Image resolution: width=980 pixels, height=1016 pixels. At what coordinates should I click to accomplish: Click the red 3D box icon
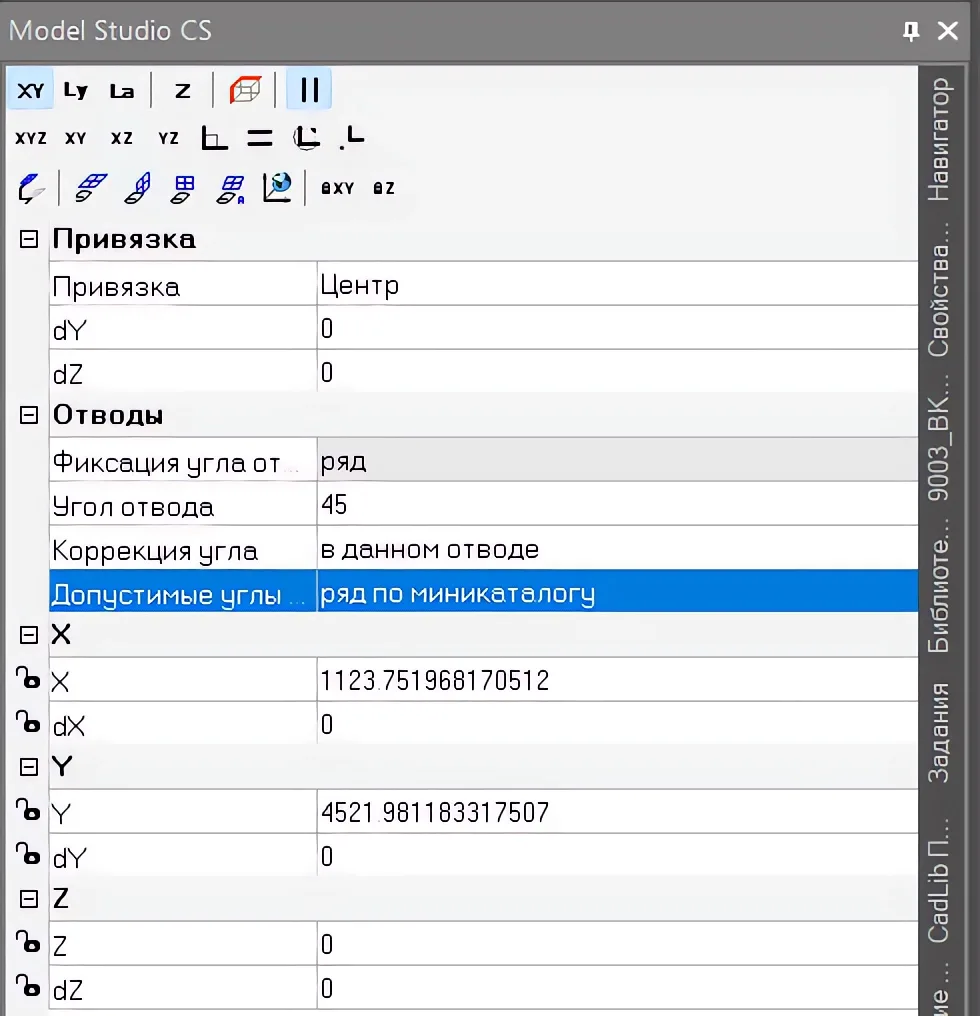coord(244,90)
